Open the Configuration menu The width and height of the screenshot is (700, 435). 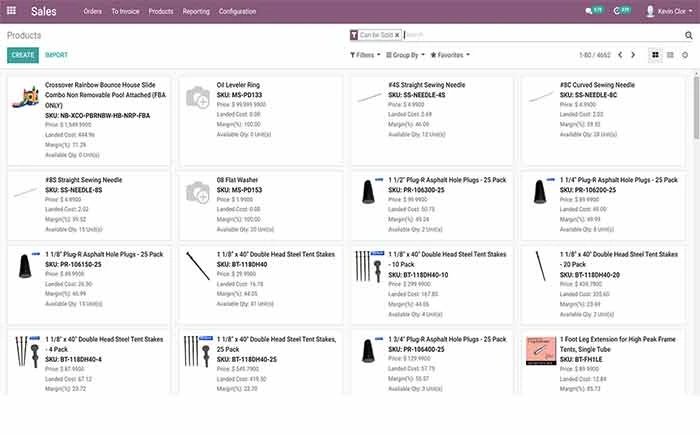click(x=238, y=11)
